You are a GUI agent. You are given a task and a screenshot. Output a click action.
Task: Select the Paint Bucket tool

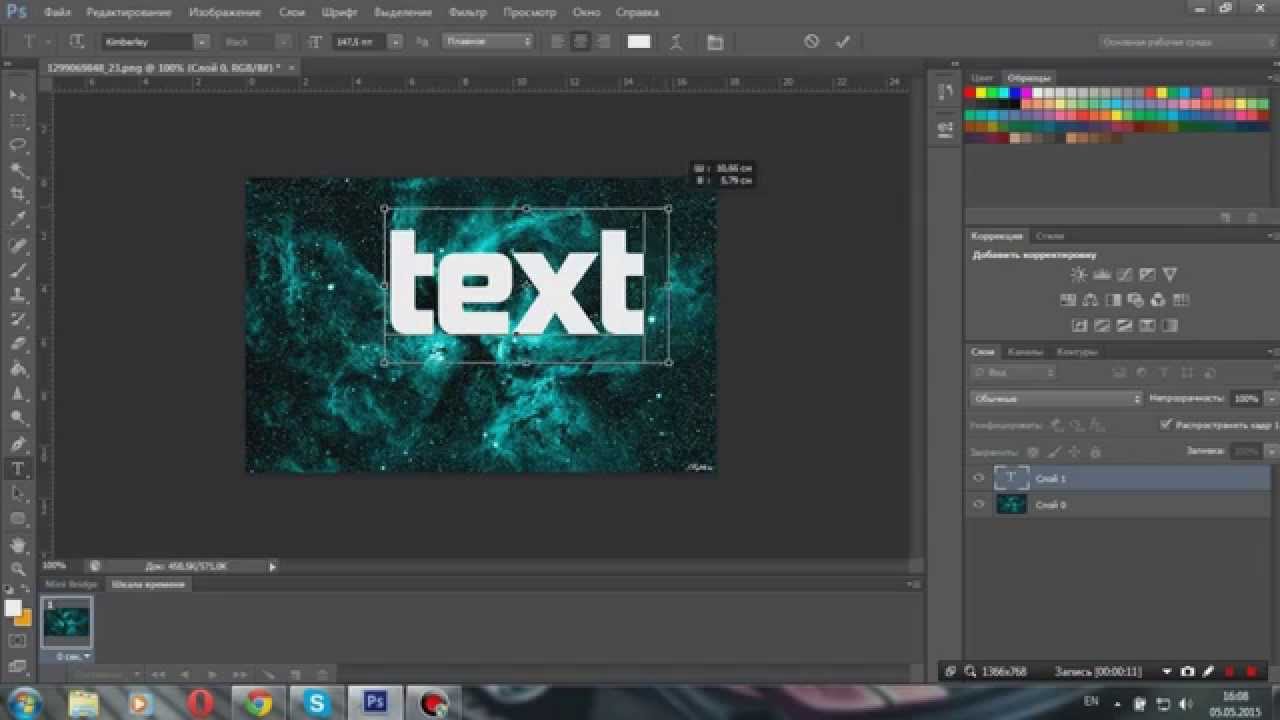(18, 370)
